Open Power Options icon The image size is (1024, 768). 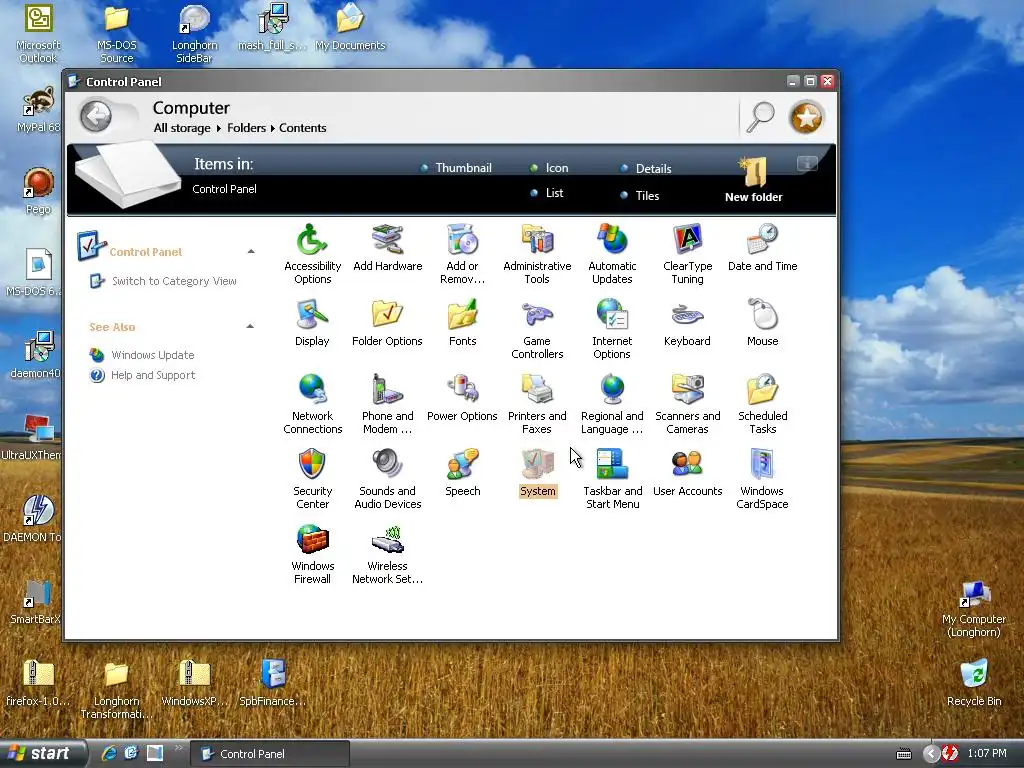click(x=462, y=398)
